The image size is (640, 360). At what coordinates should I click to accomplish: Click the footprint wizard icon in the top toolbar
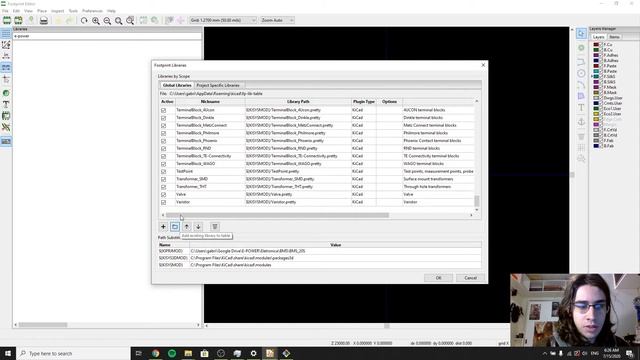point(18,20)
